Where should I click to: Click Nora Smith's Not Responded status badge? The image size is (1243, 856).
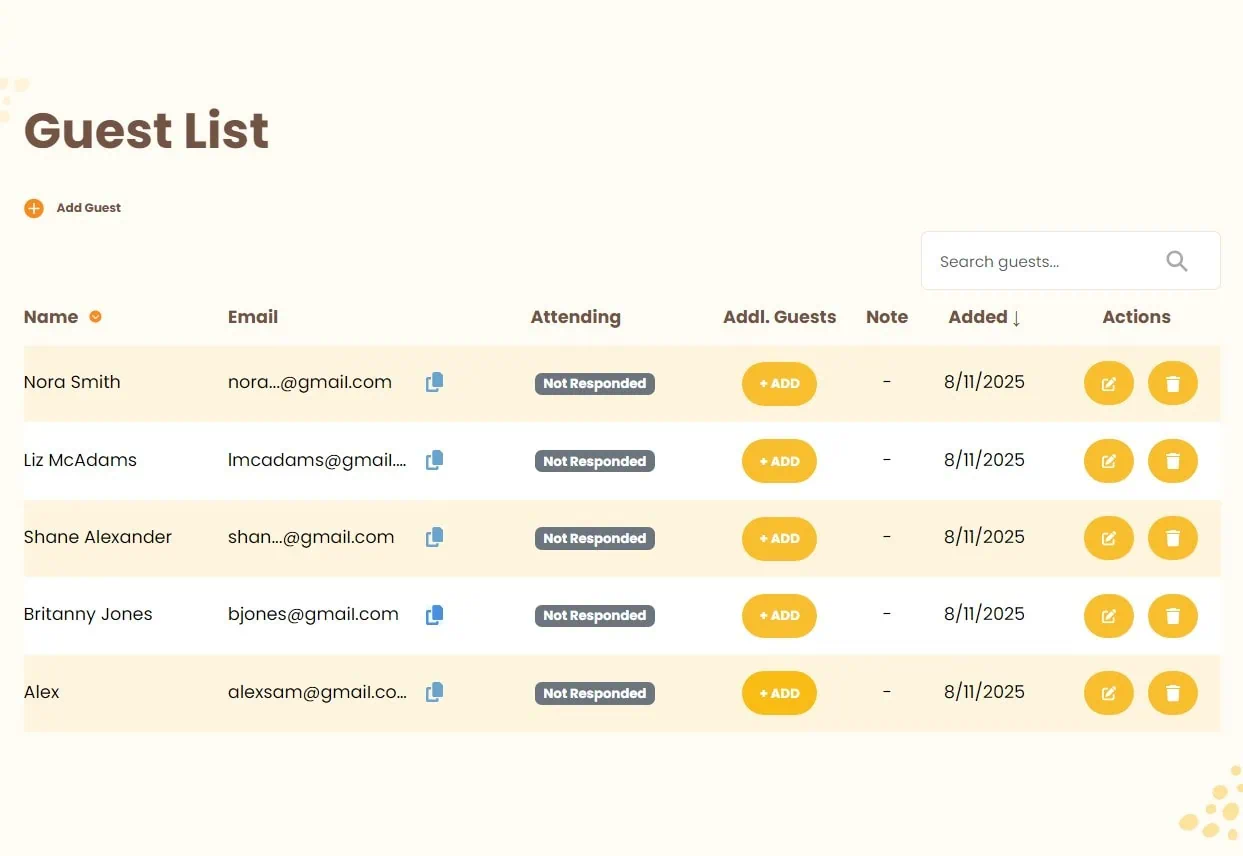tap(594, 383)
